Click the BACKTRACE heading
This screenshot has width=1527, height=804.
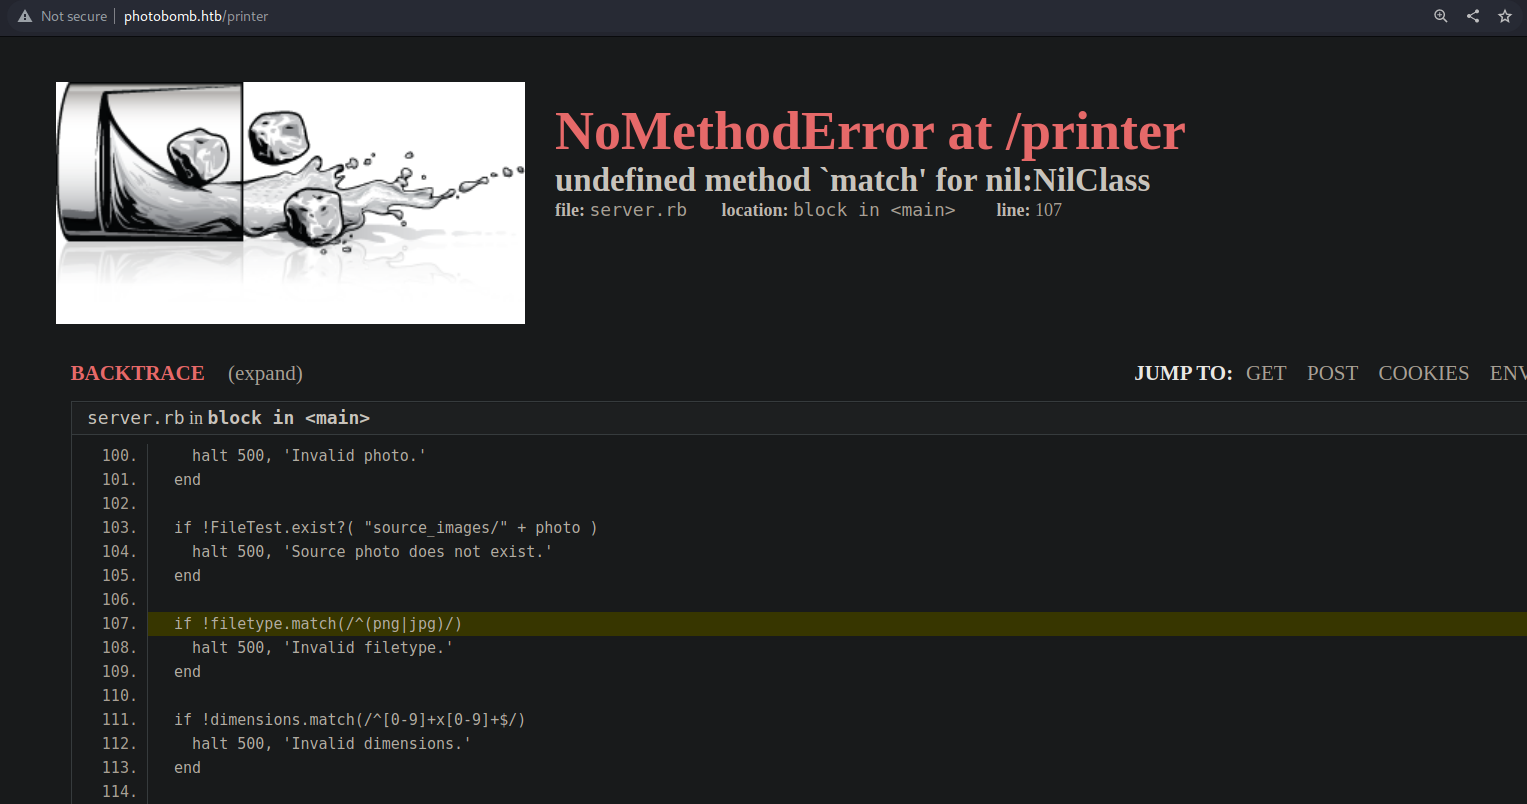click(137, 373)
